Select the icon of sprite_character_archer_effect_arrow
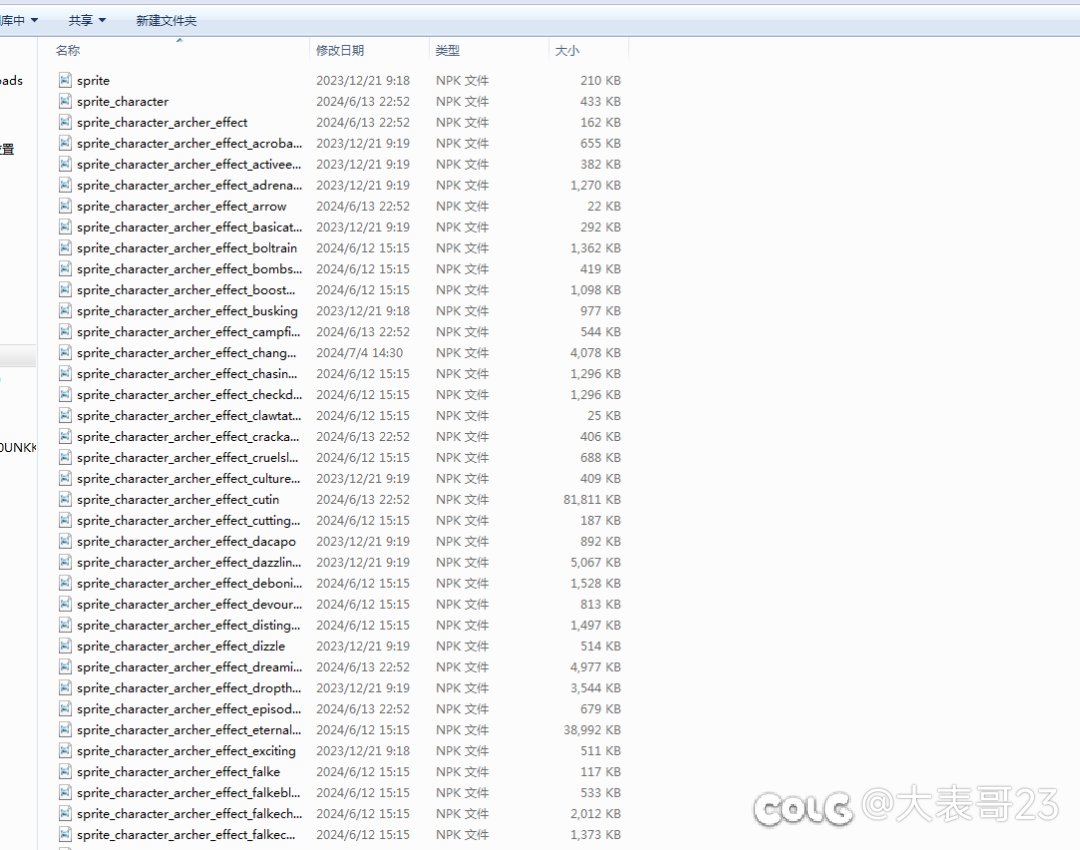Image resolution: width=1080 pixels, height=850 pixels. (65, 206)
